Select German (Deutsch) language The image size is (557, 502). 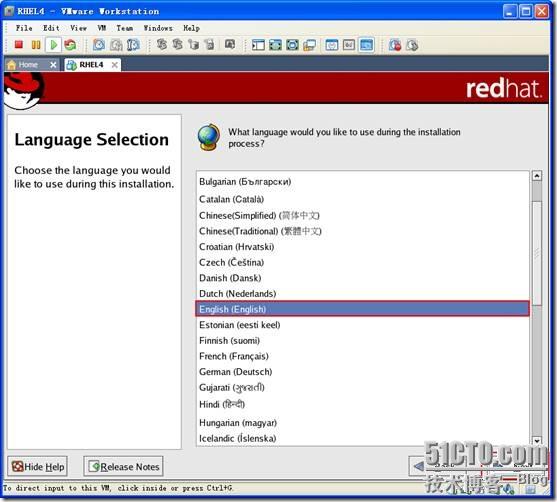click(362, 372)
